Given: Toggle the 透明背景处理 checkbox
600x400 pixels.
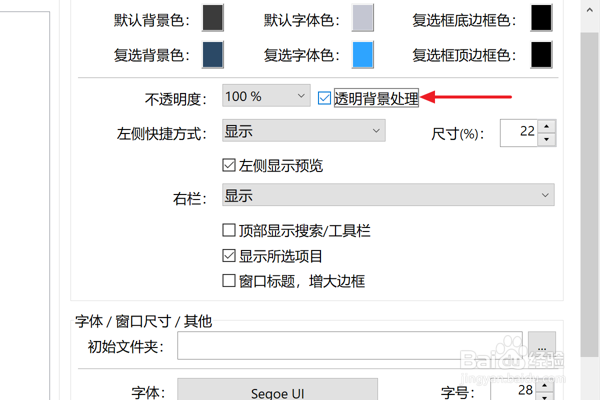Looking at the screenshot, I should (x=324, y=98).
